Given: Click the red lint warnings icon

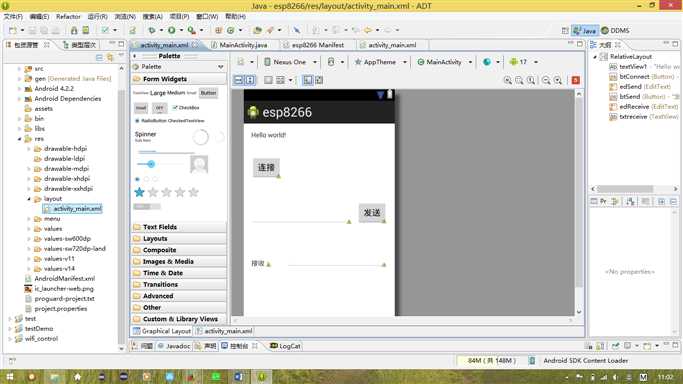Looking at the screenshot, I should (x=575, y=80).
